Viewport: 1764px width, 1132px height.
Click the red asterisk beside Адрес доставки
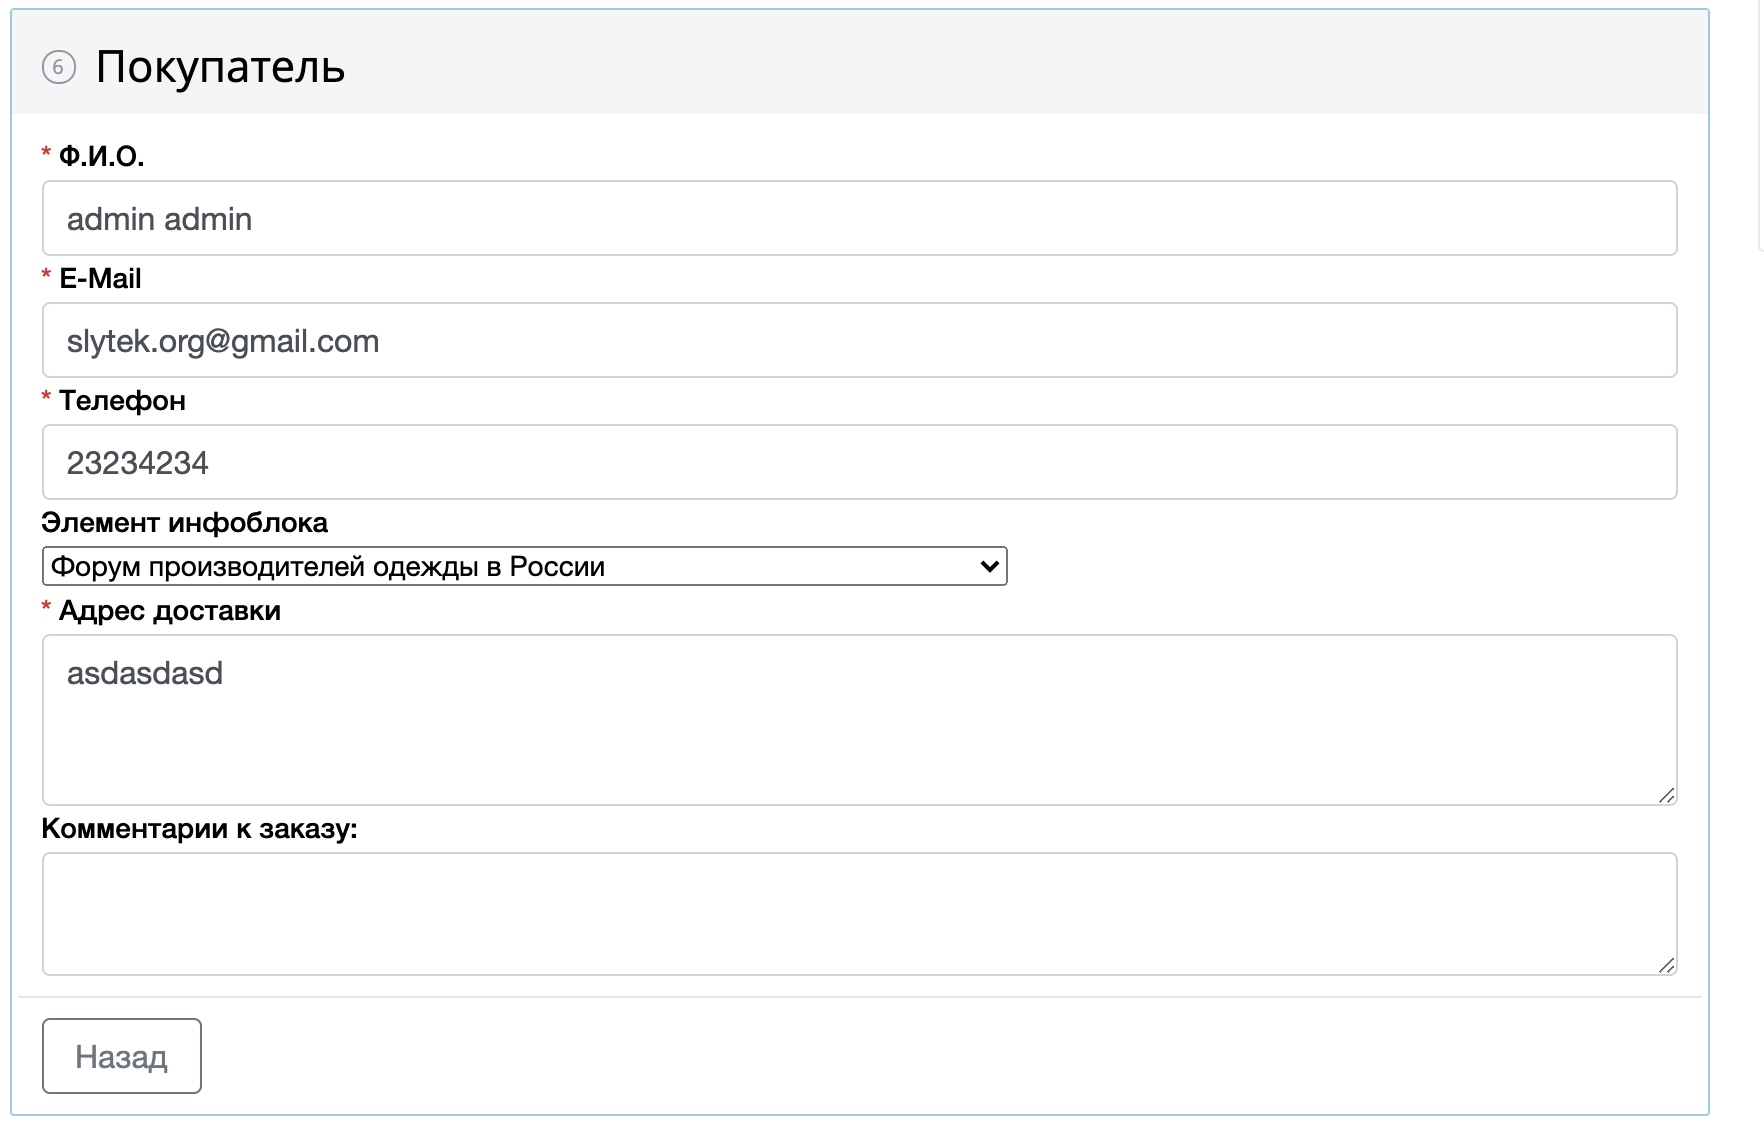[46, 608]
